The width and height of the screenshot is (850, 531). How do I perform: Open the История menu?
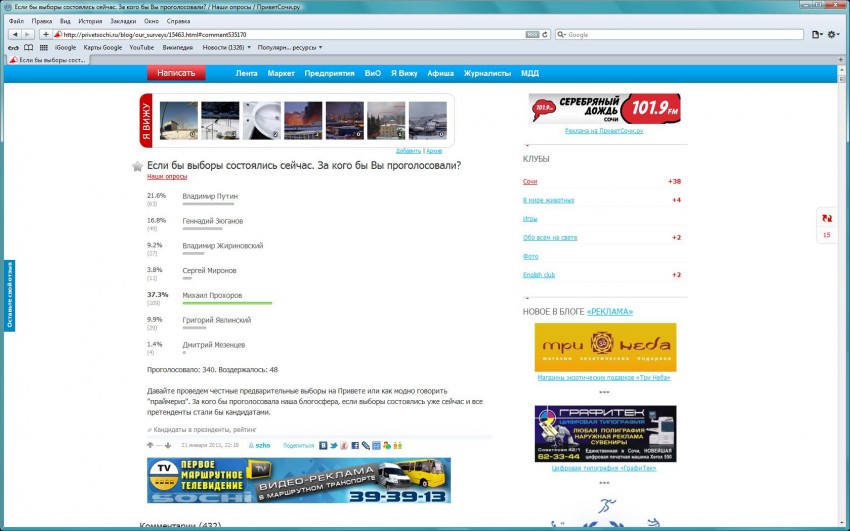tap(90, 20)
